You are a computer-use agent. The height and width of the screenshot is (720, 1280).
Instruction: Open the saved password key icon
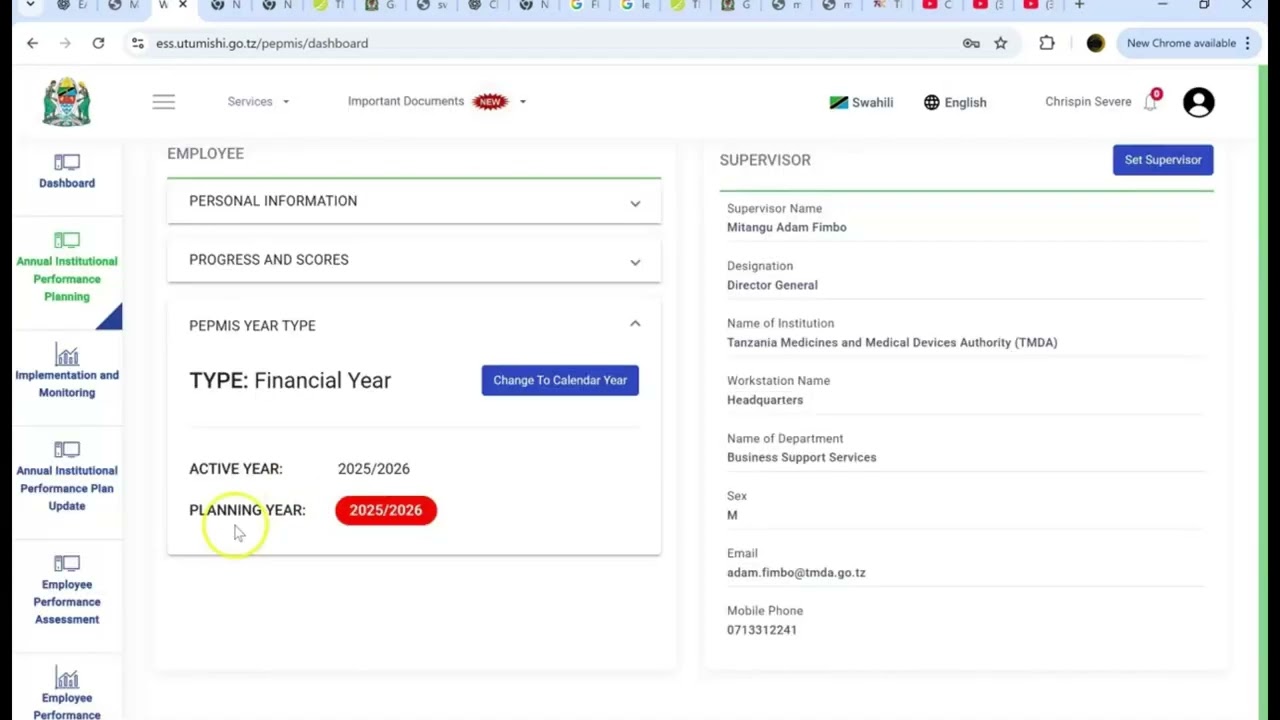[x=971, y=43]
